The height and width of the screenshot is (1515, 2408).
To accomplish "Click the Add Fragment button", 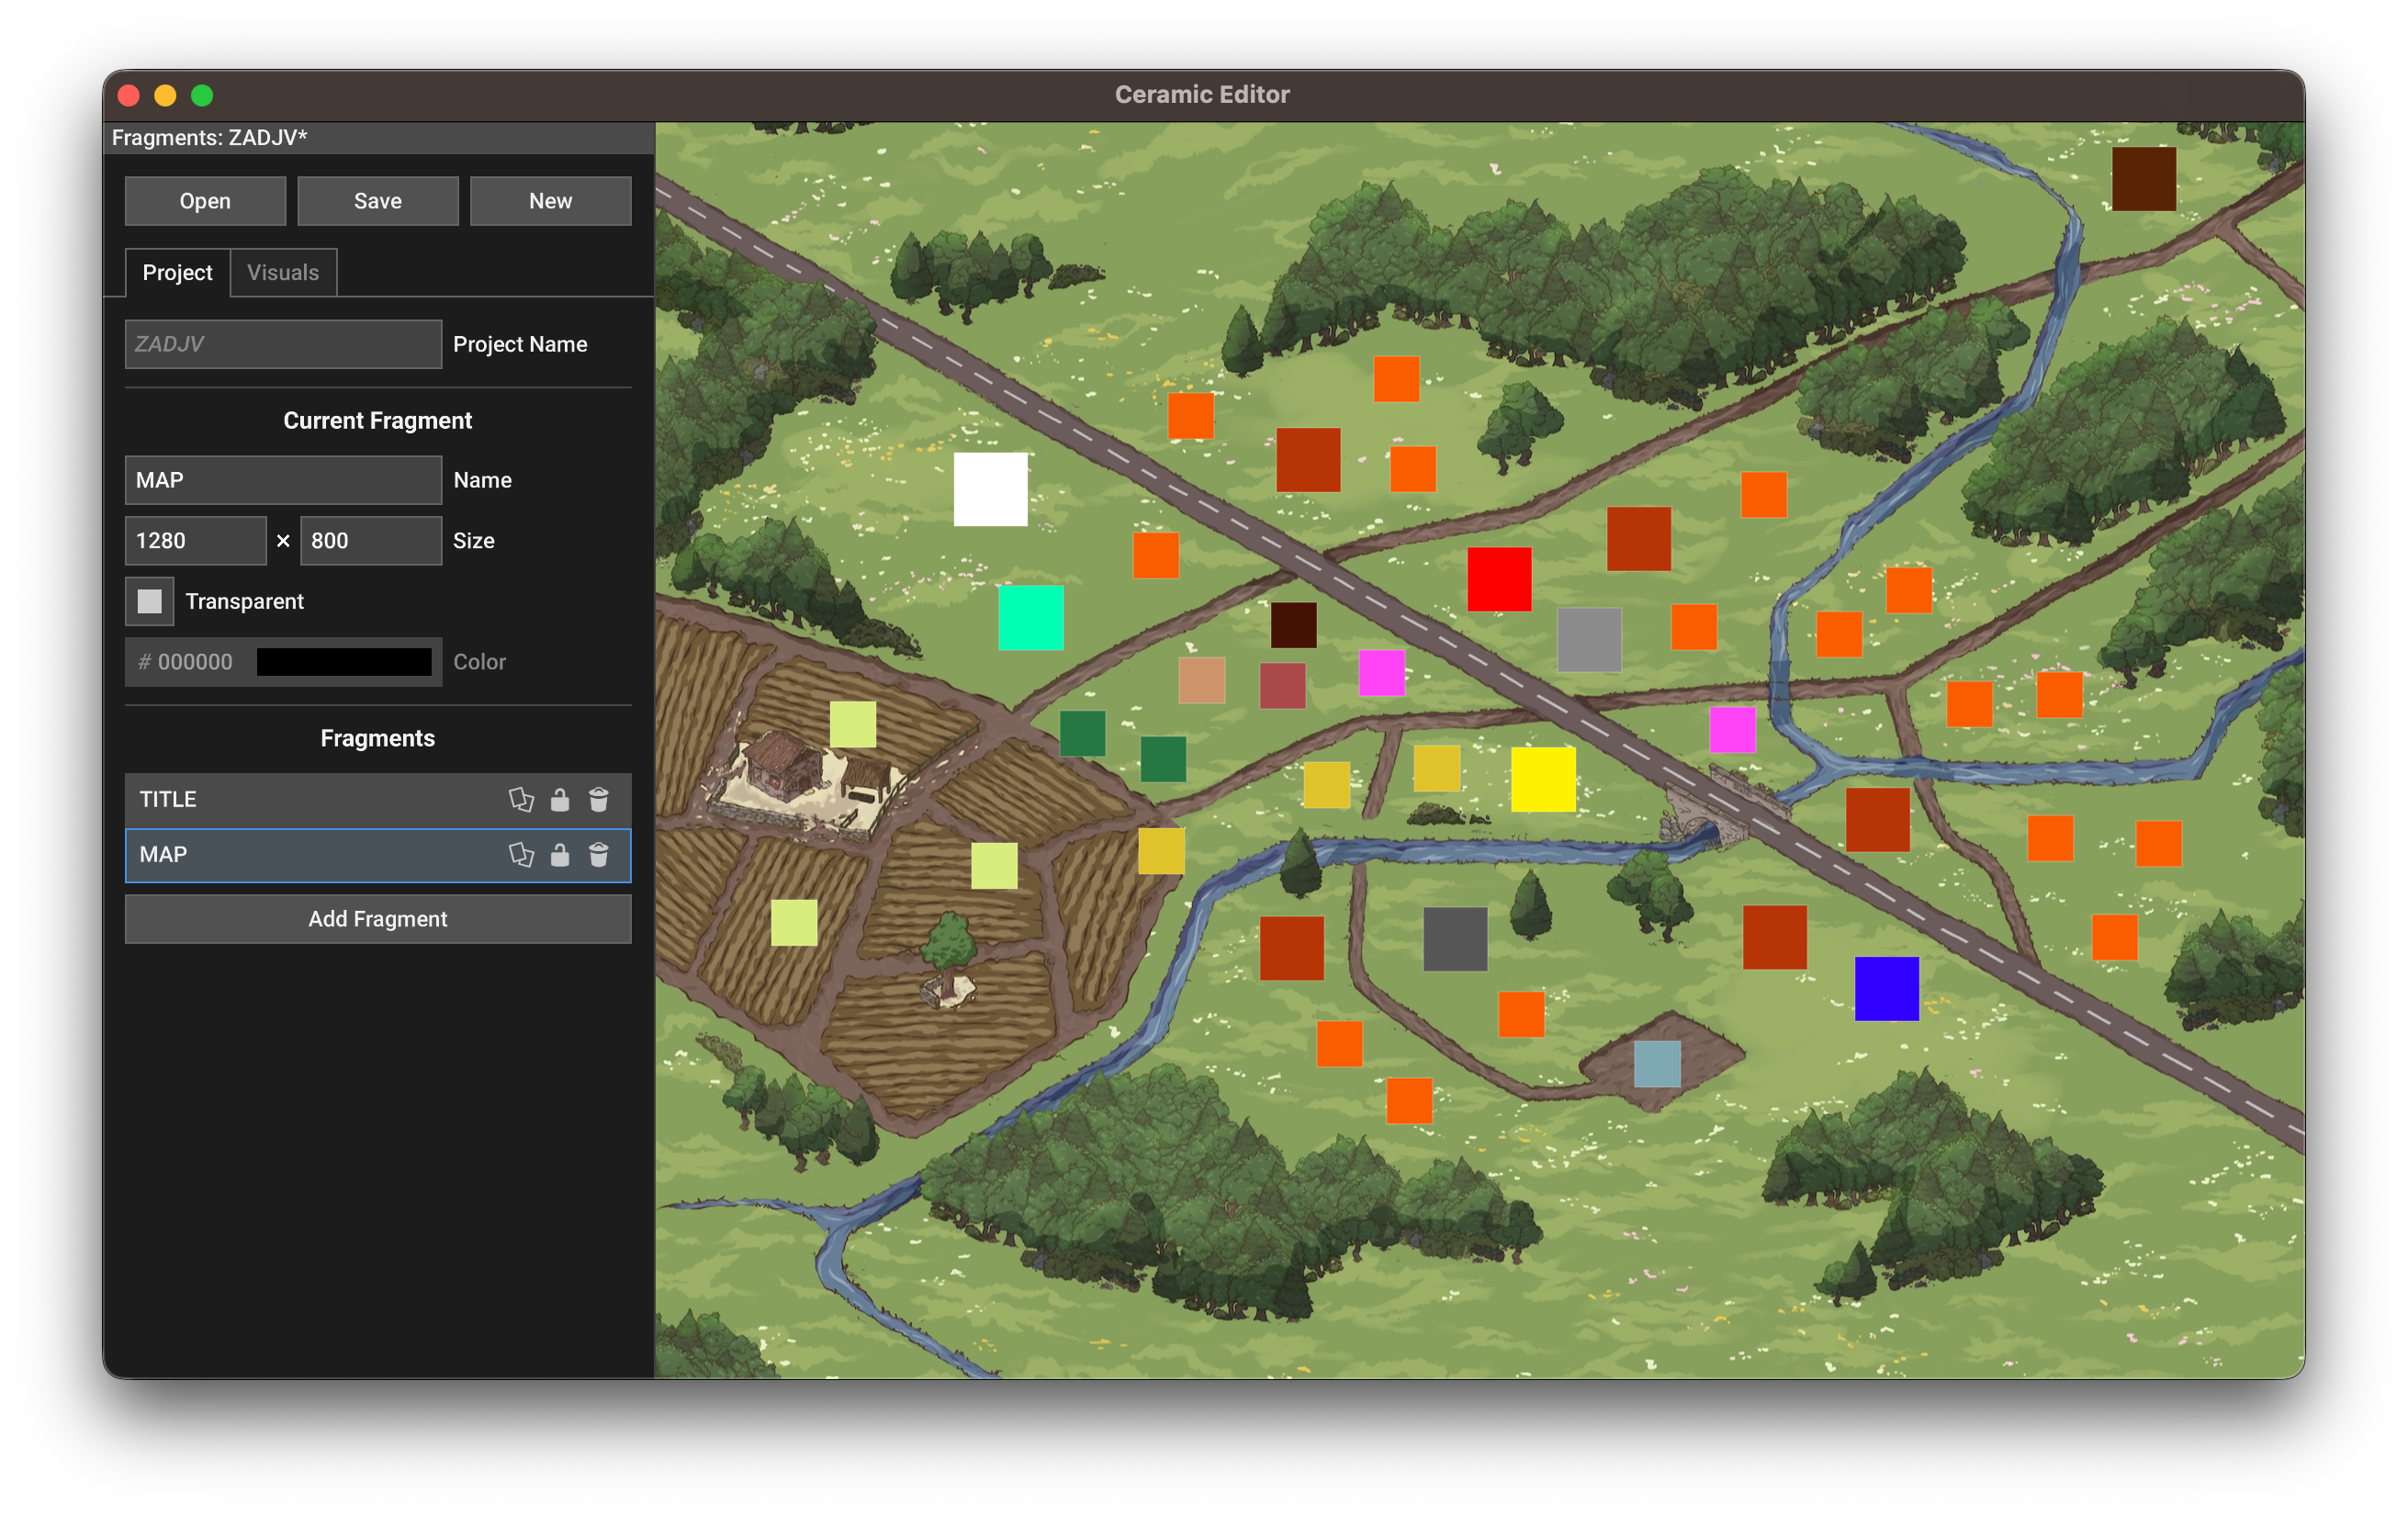I will click(378, 918).
